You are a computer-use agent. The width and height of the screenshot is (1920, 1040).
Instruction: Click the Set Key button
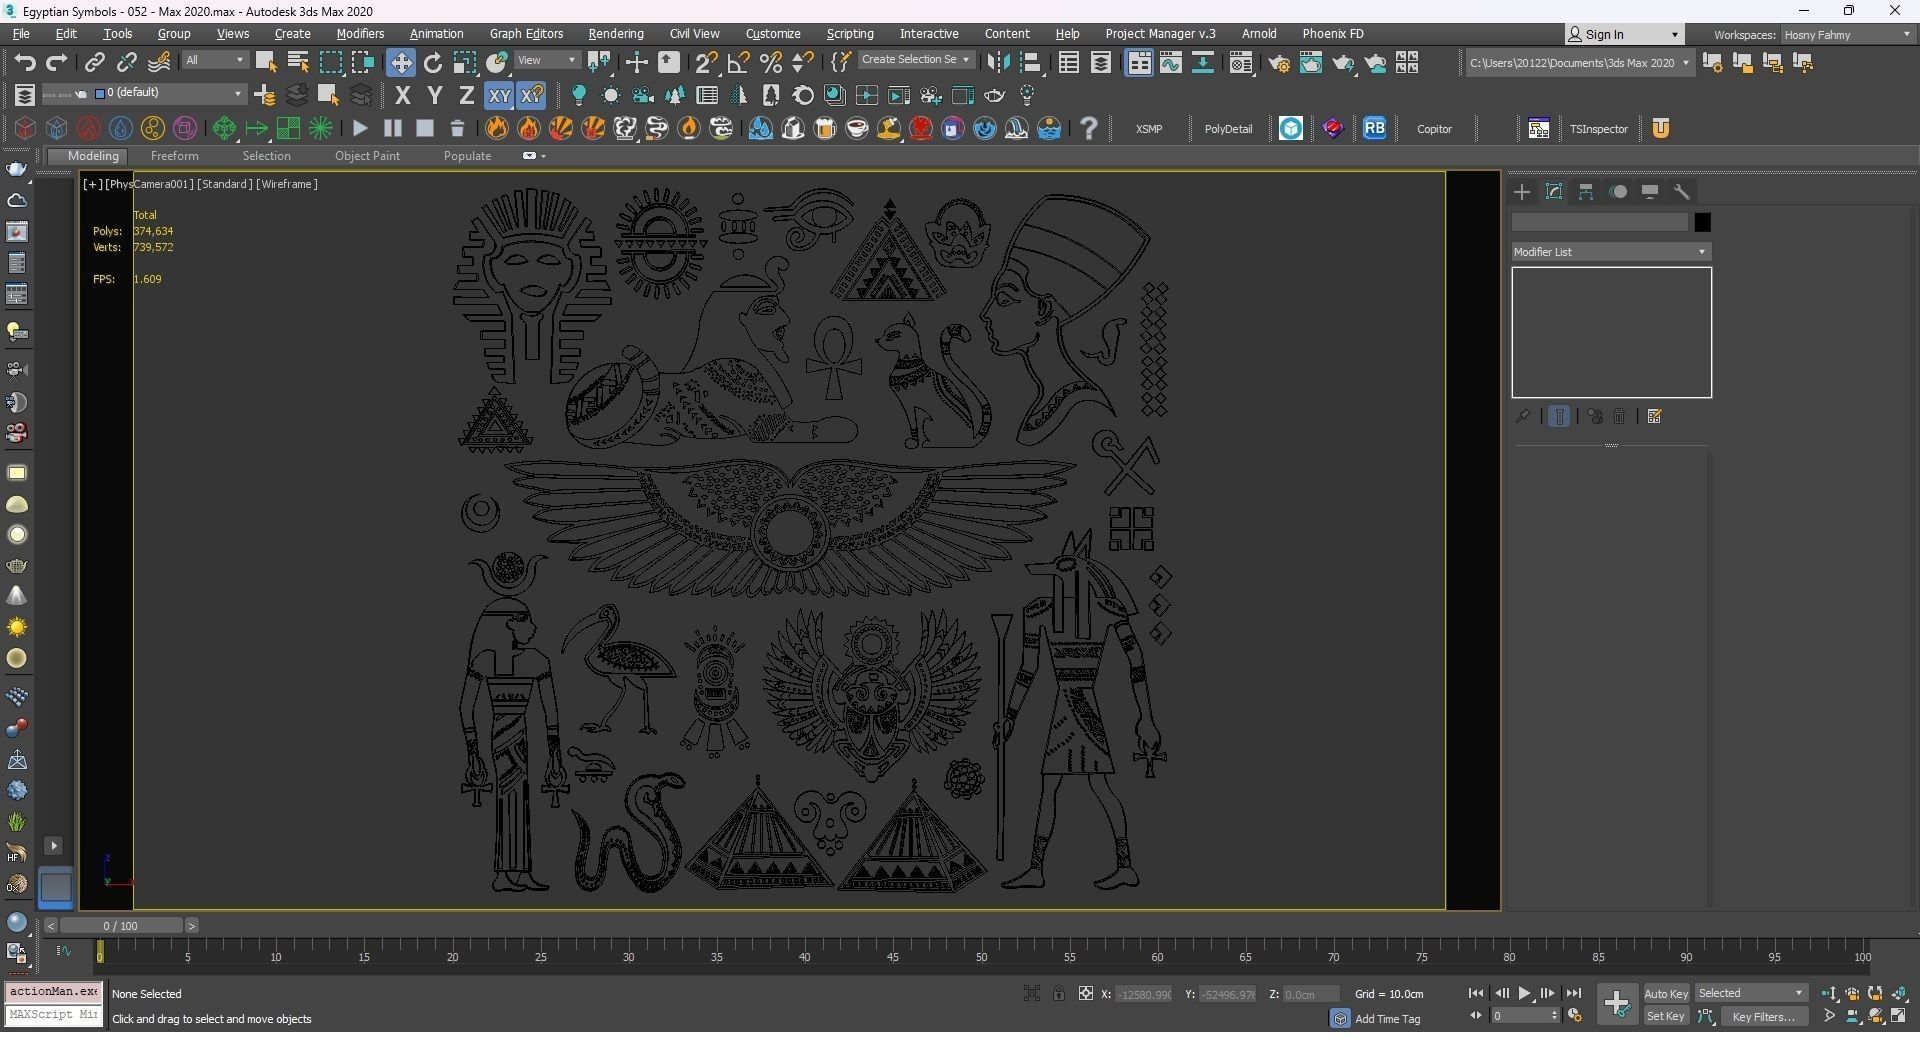(1665, 1016)
